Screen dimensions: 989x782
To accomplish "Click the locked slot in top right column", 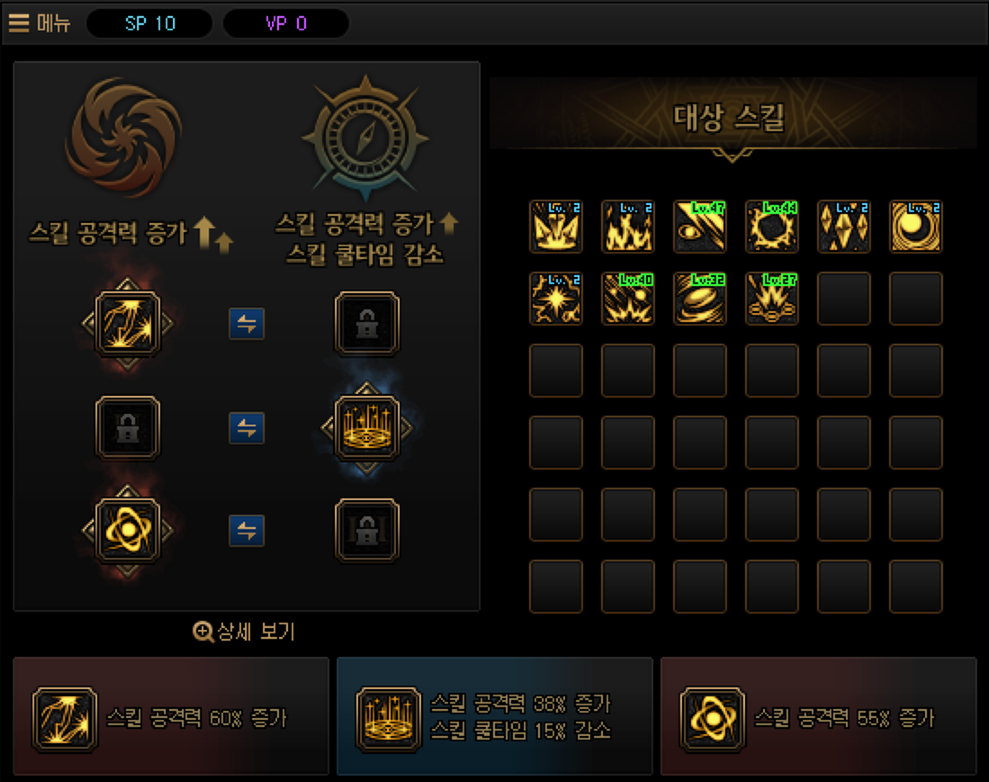I will click(367, 324).
